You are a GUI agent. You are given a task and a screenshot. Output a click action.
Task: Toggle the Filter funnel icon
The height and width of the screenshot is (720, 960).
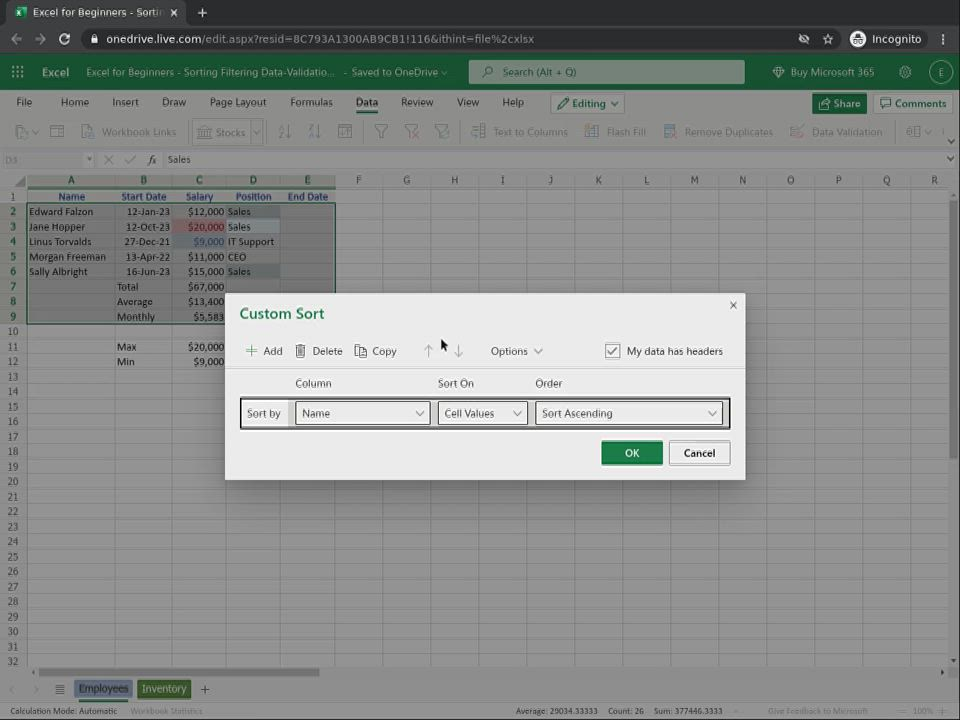click(381, 132)
